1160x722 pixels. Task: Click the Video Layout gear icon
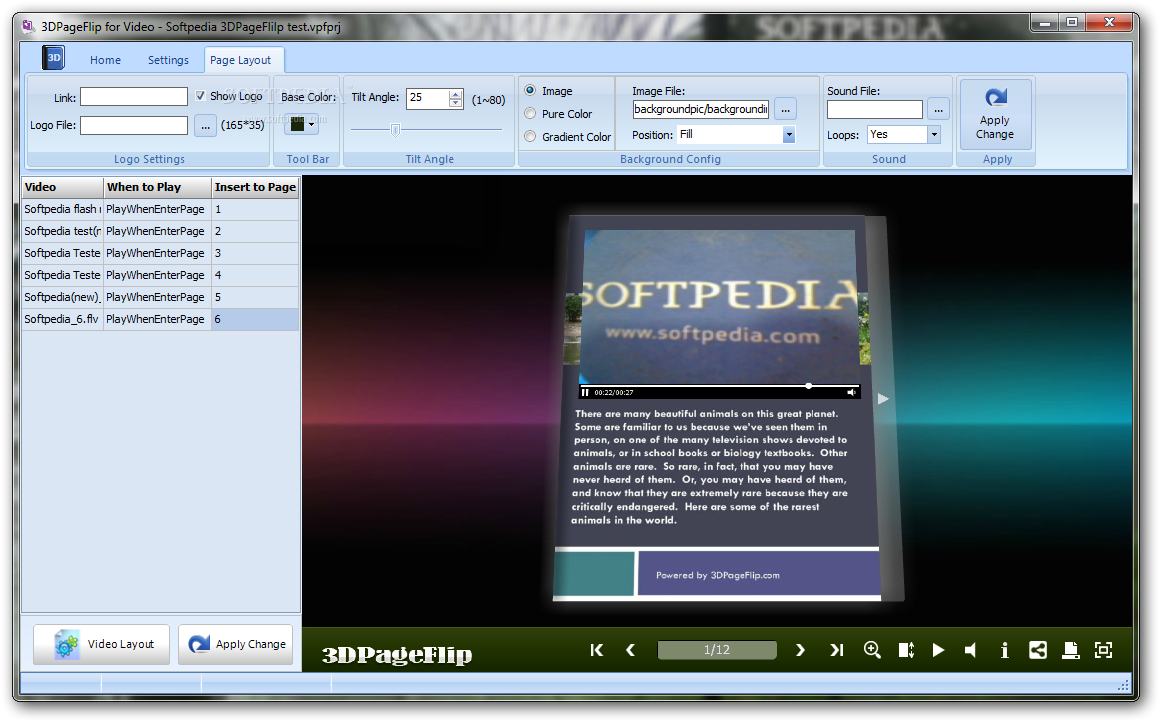66,644
